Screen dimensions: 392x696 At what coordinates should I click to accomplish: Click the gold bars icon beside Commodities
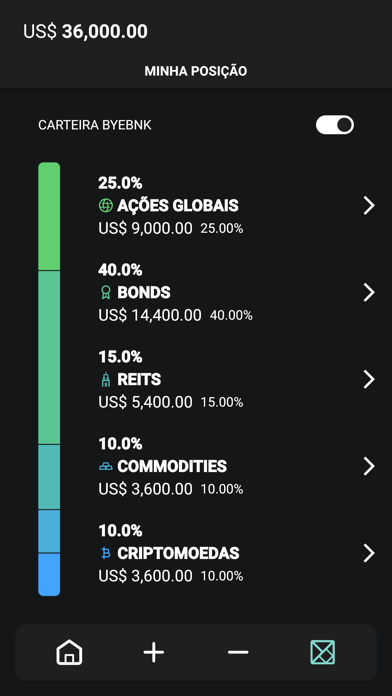click(106, 466)
